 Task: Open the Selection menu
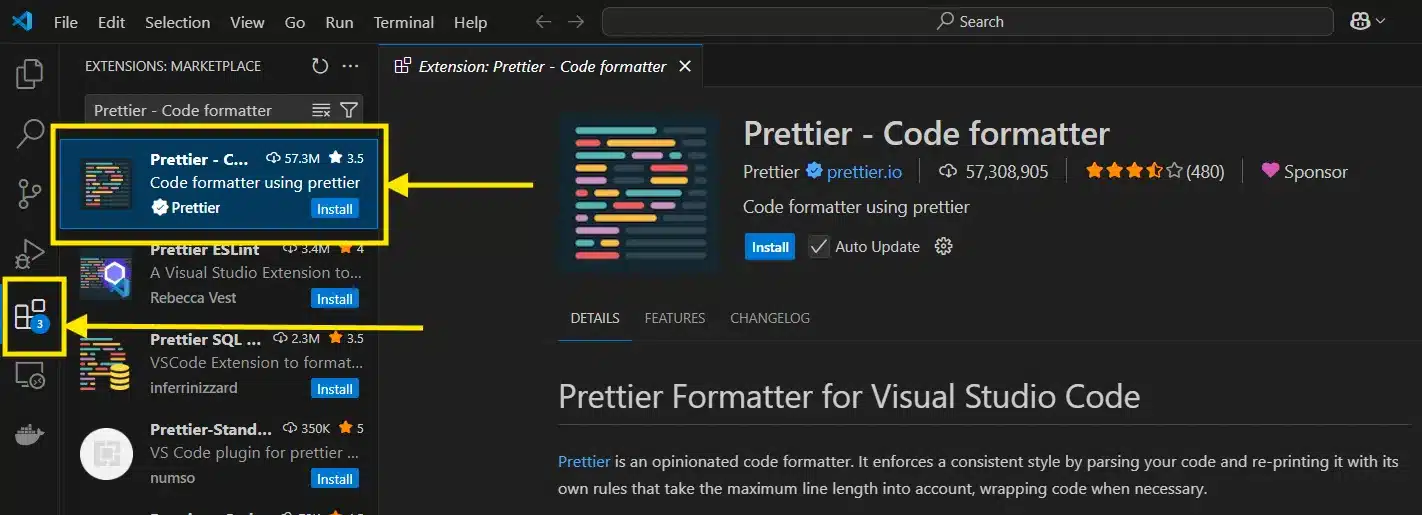tap(179, 22)
